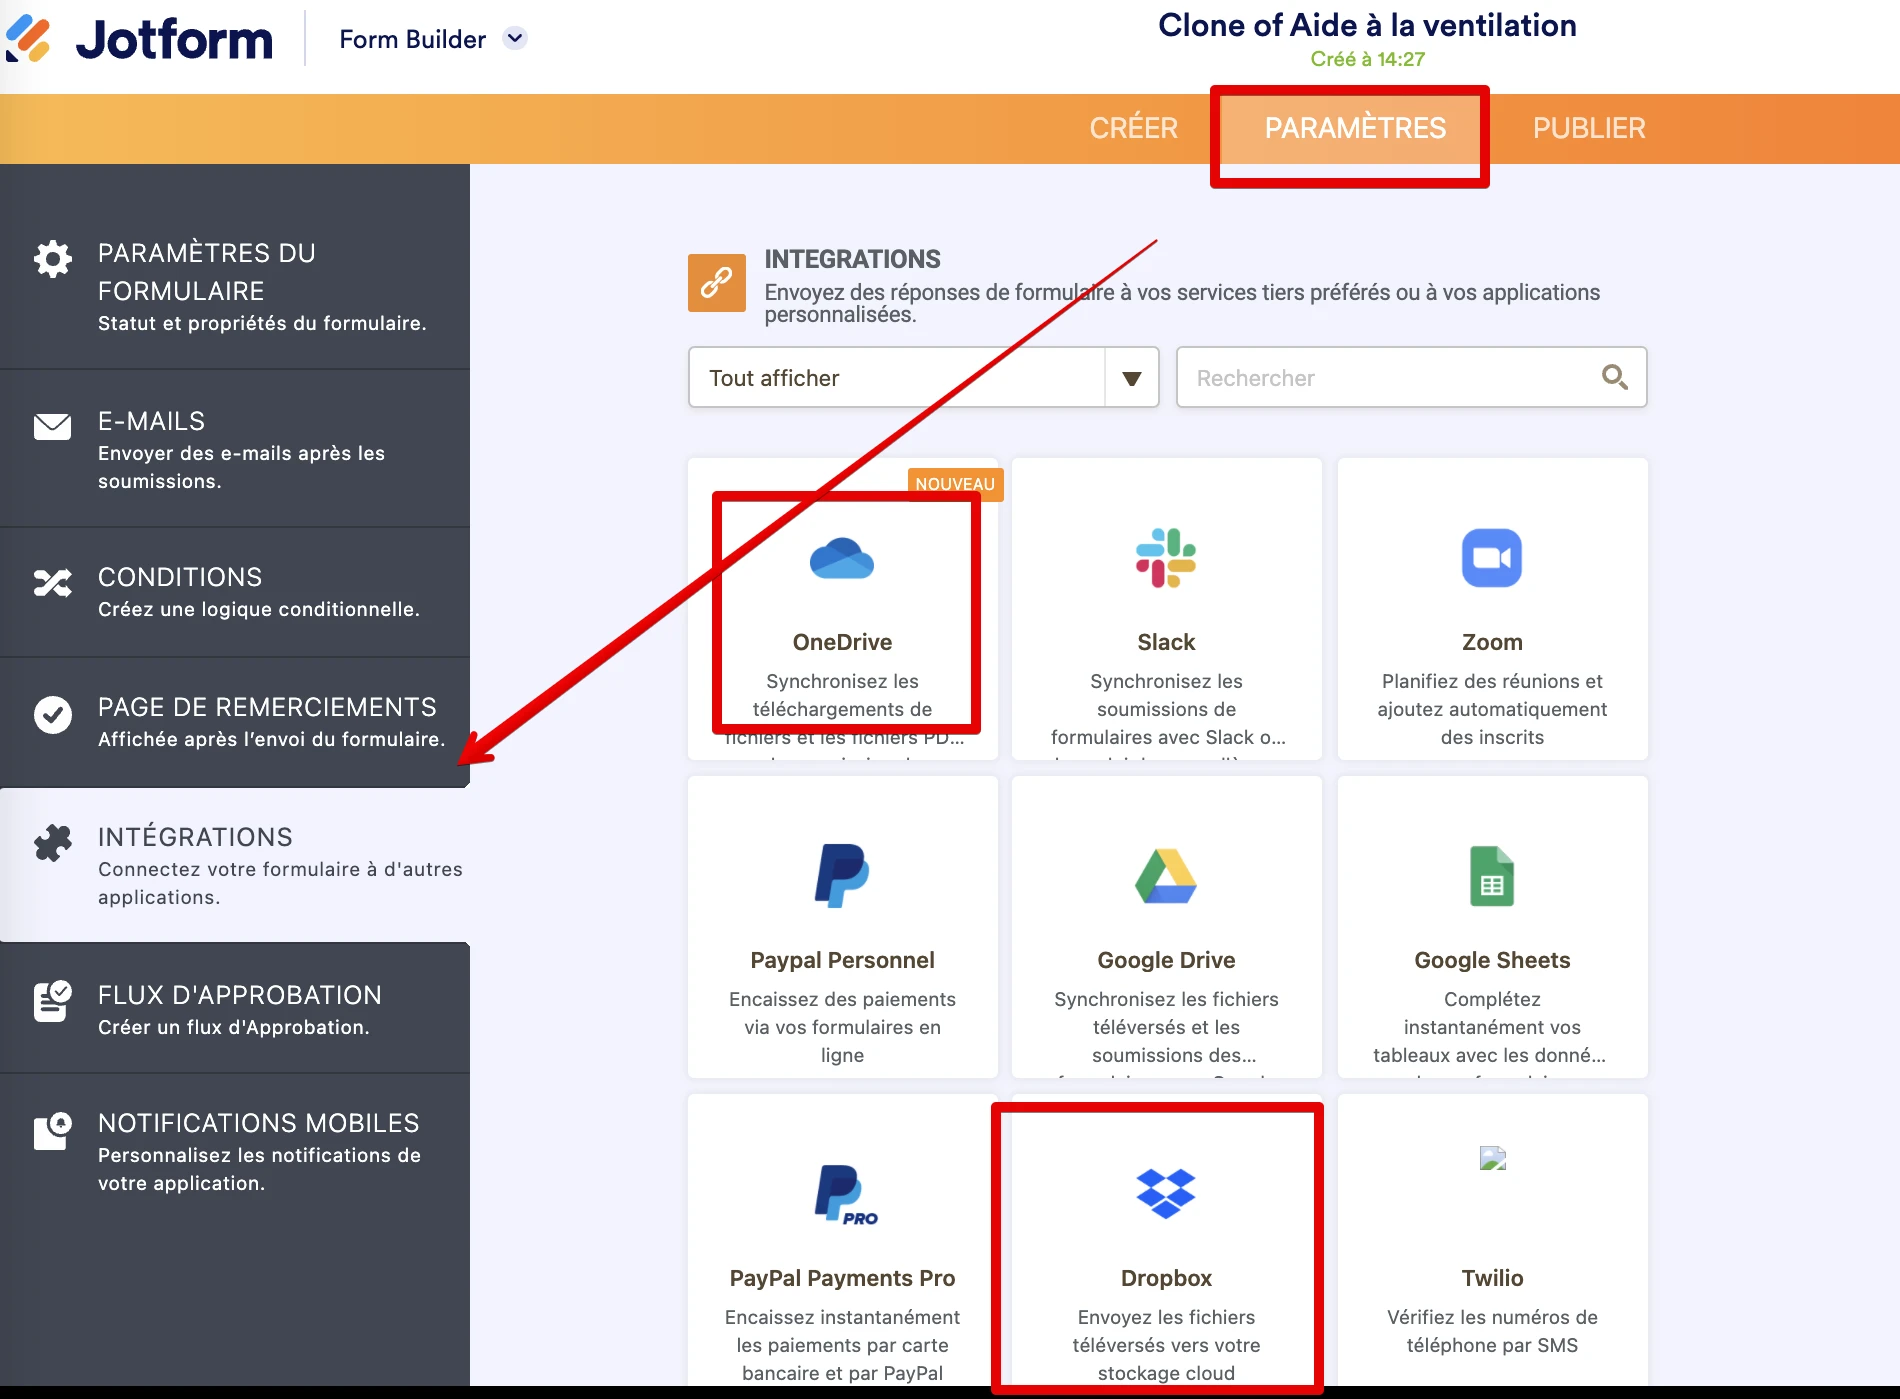1900x1399 pixels.
Task: Choose the Google Sheets icon
Action: 1491,876
